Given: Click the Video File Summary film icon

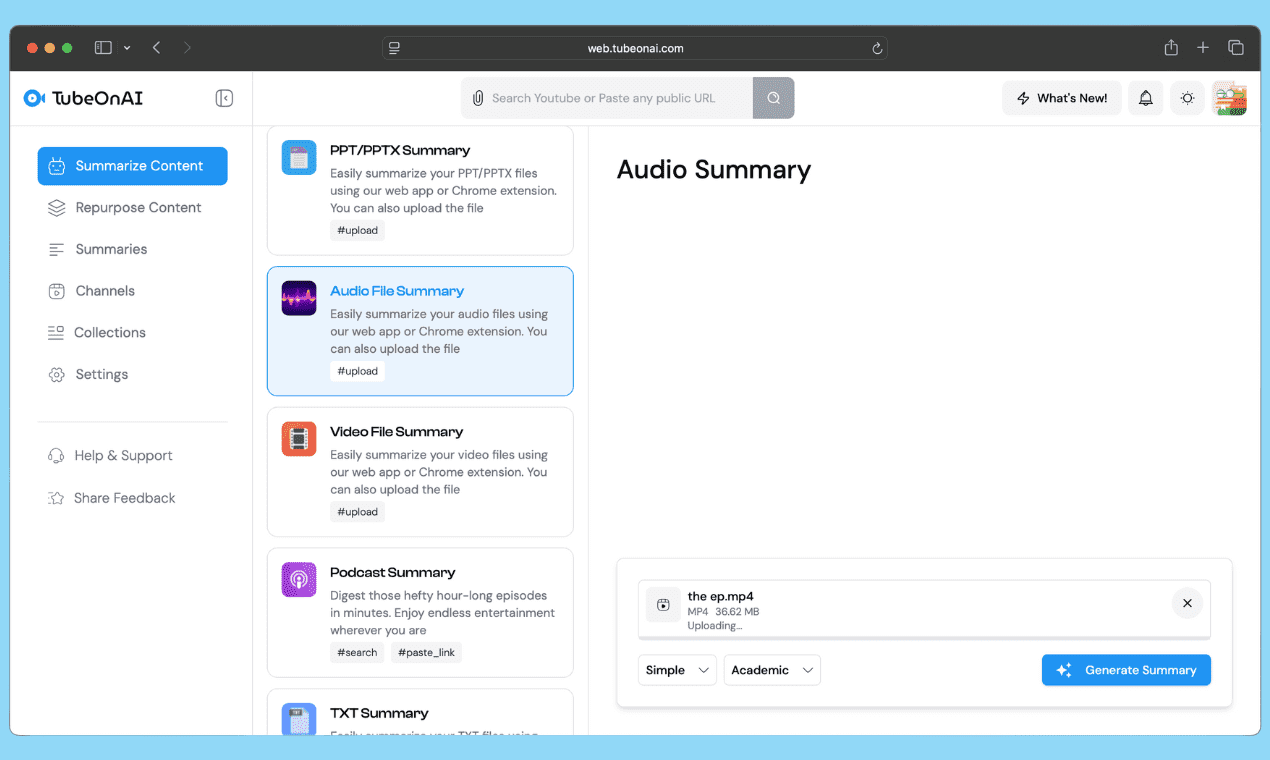Looking at the screenshot, I should coord(299,439).
